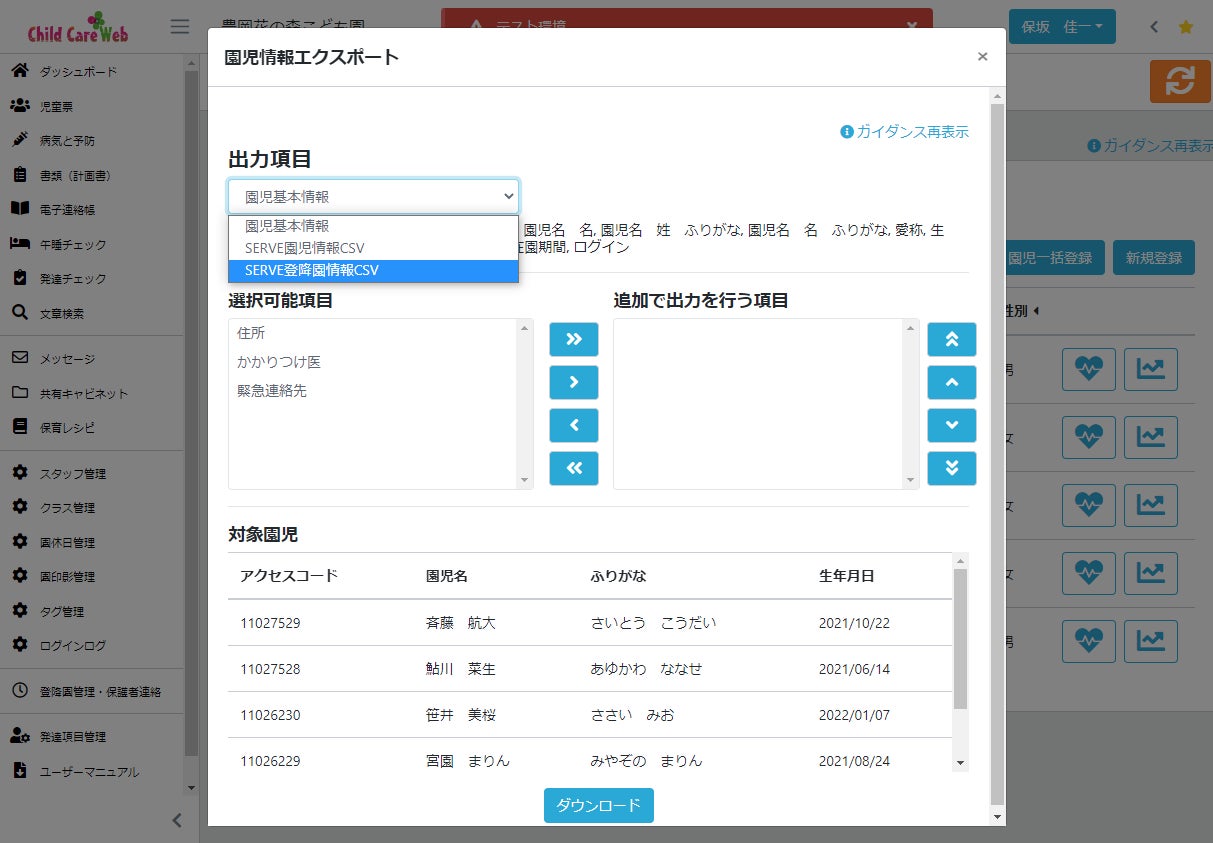Click the magnifier icon beside 文章検索

pos(19,312)
